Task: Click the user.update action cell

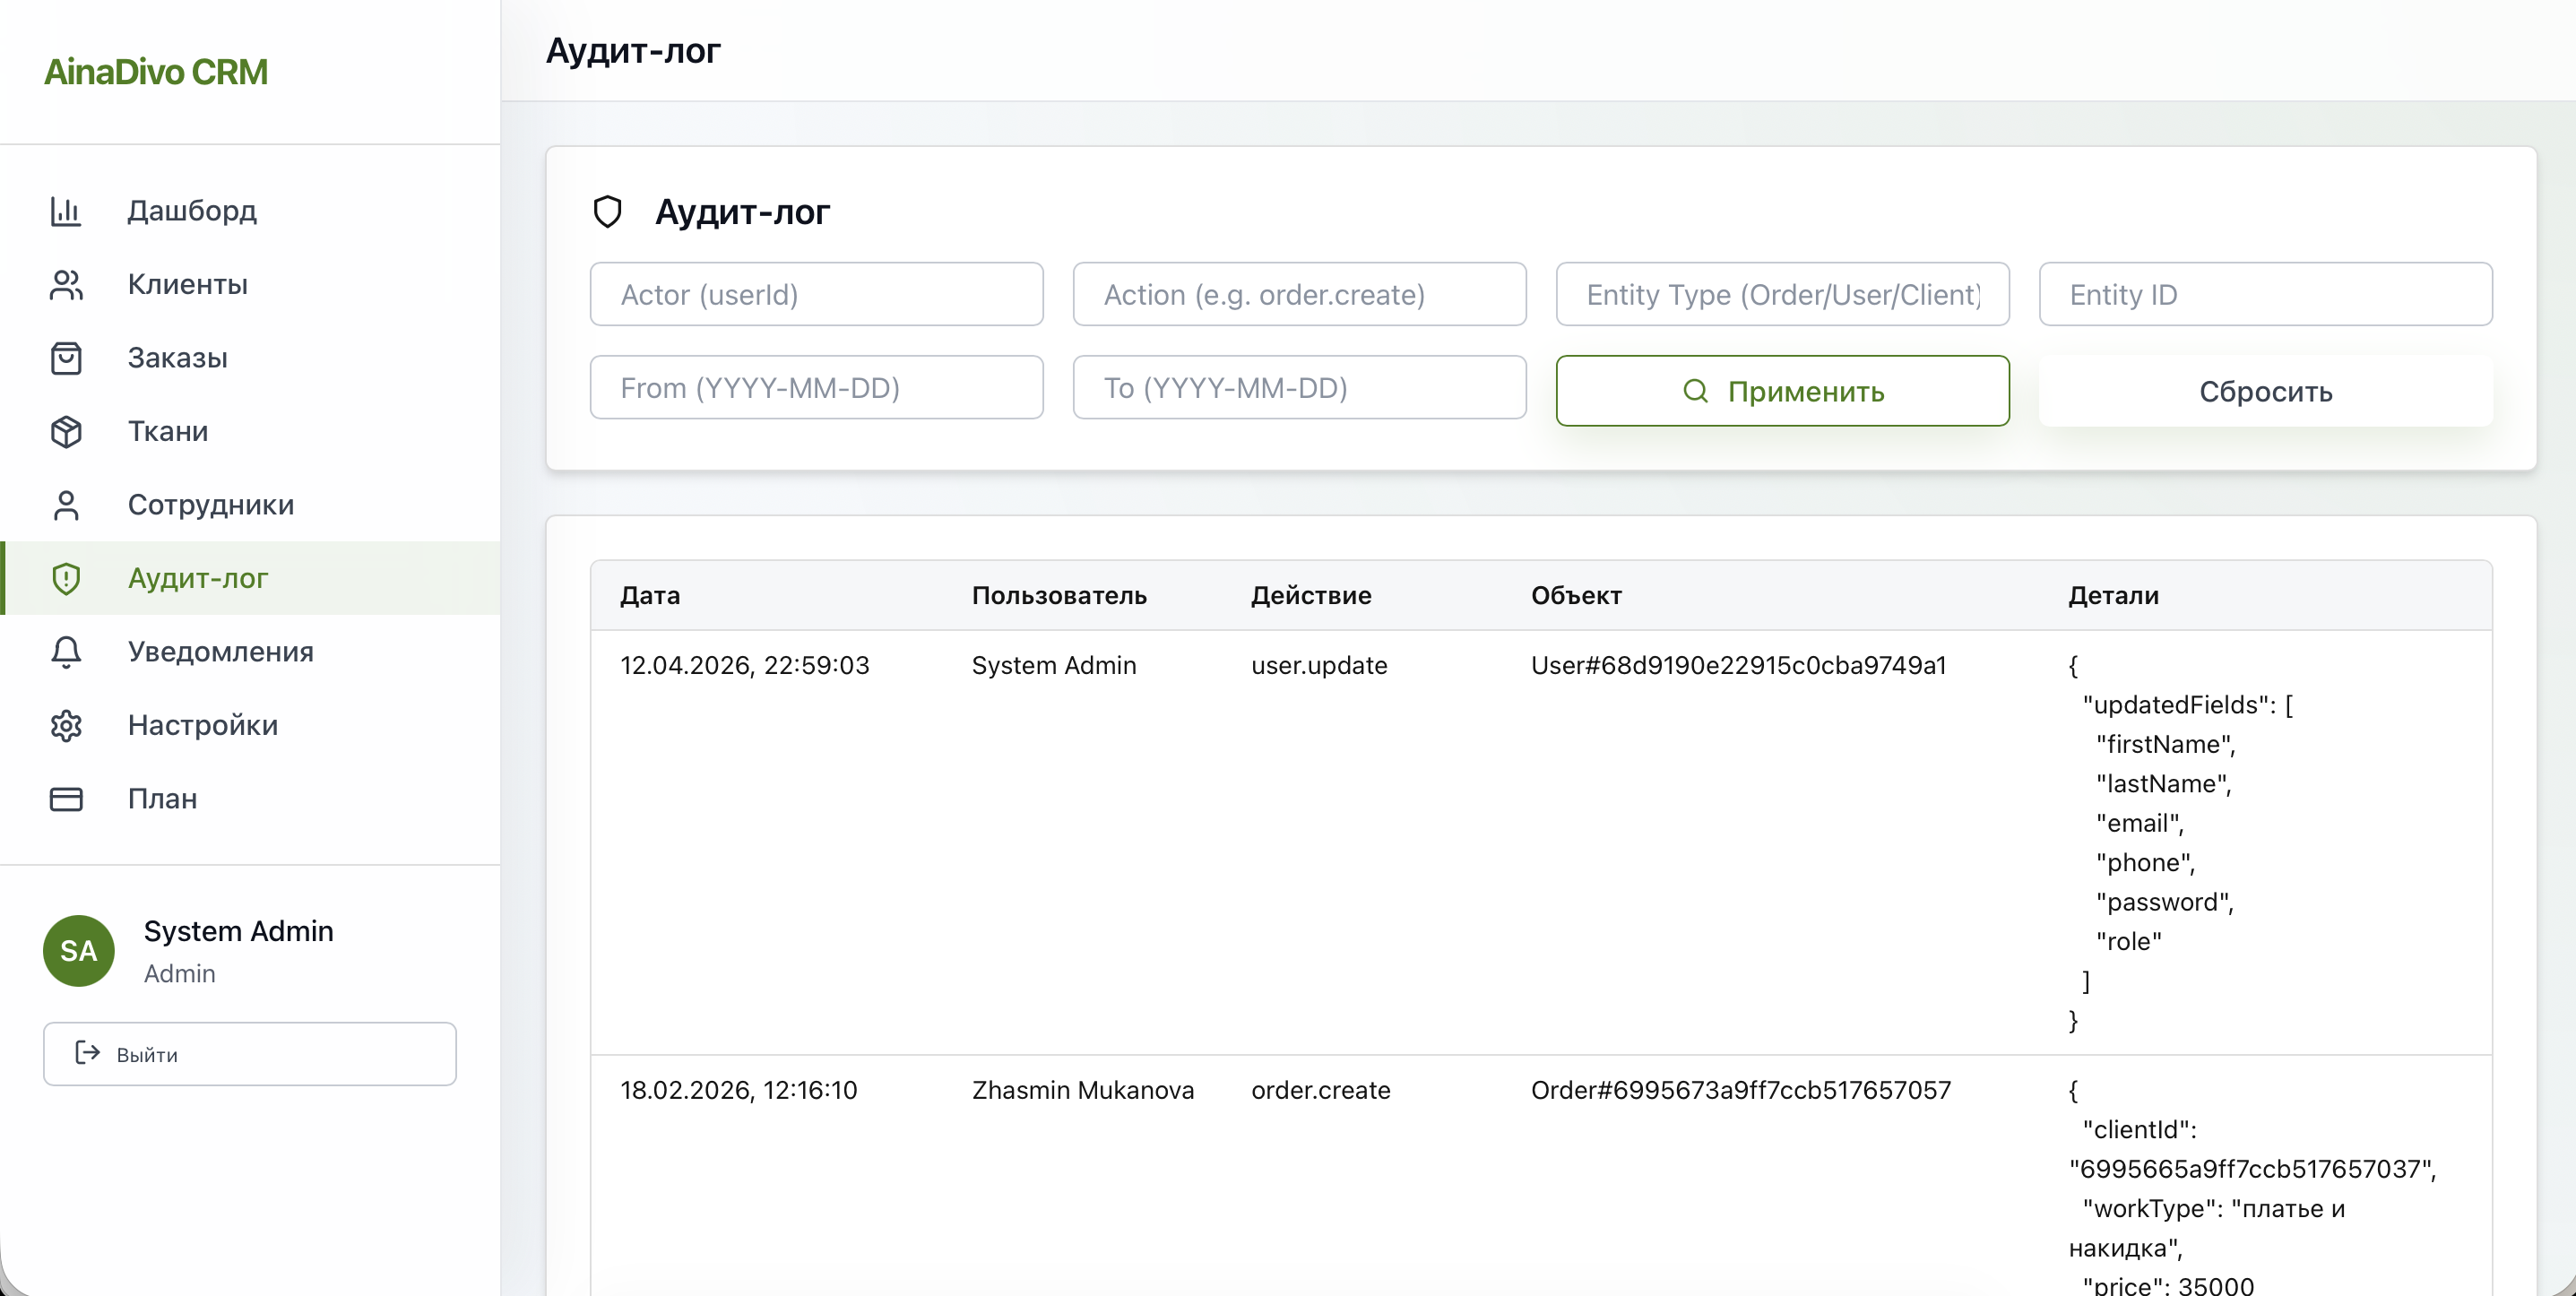Action: click(x=1319, y=665)
